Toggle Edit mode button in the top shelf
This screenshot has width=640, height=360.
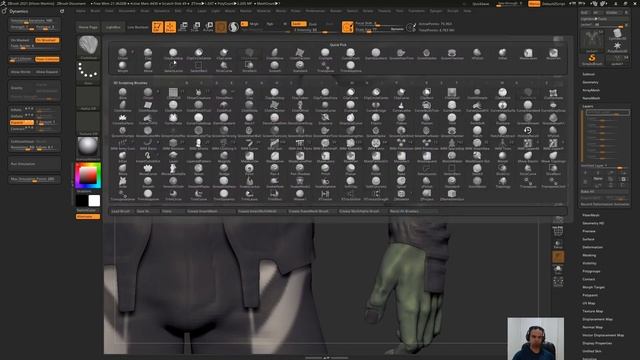(x=158, y=27)
